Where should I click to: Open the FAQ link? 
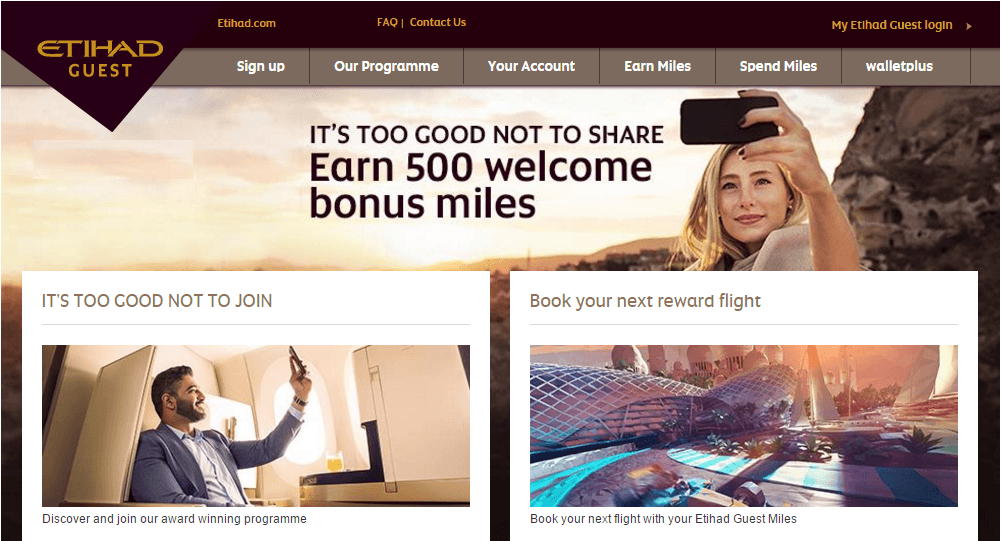tap(387, 22)
